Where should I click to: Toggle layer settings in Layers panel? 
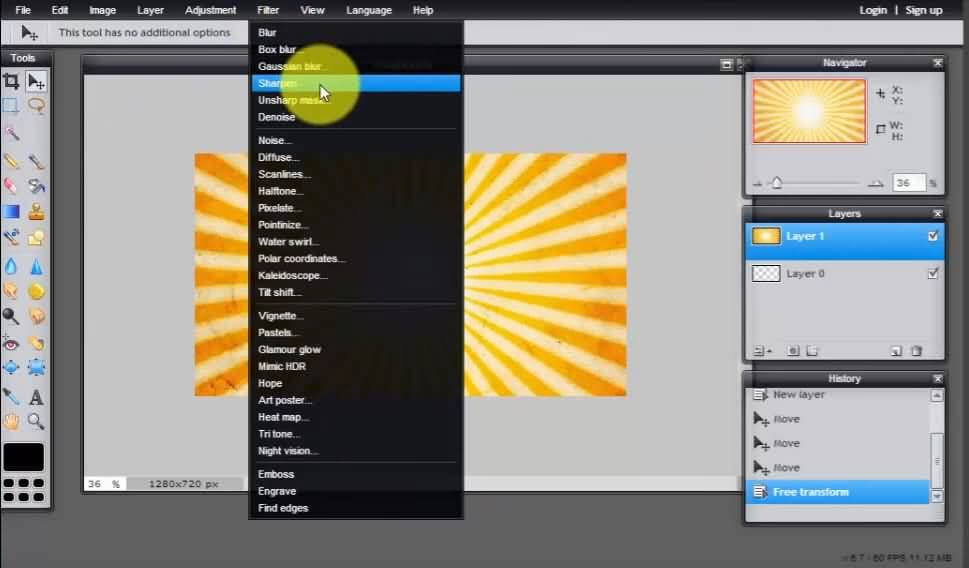[x=761, y=351]
